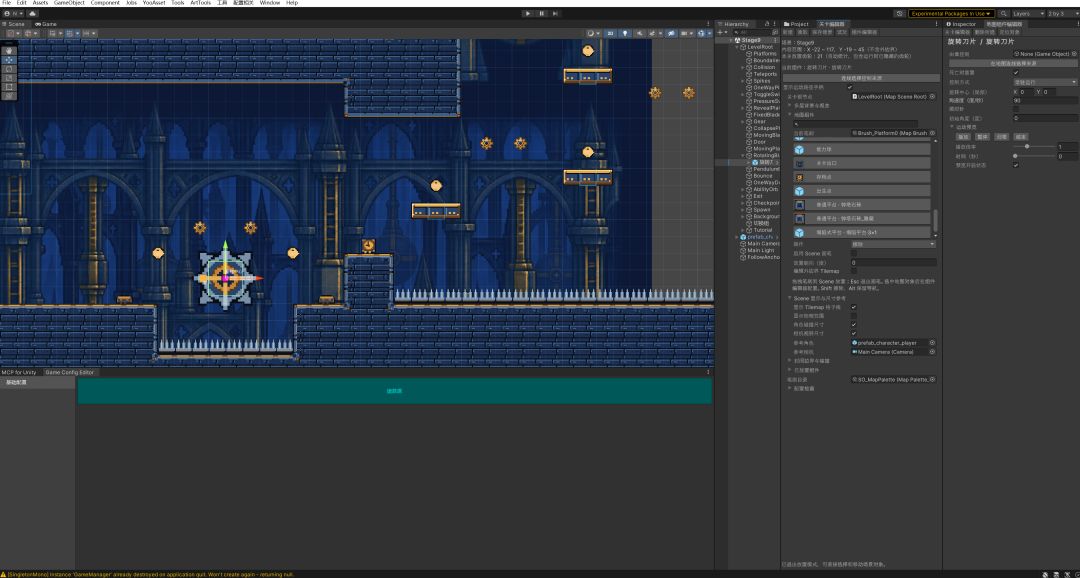This screenshot has height=578, width=1080.
Task: Switch to the Game tab
Action: (x=46, y=24)
